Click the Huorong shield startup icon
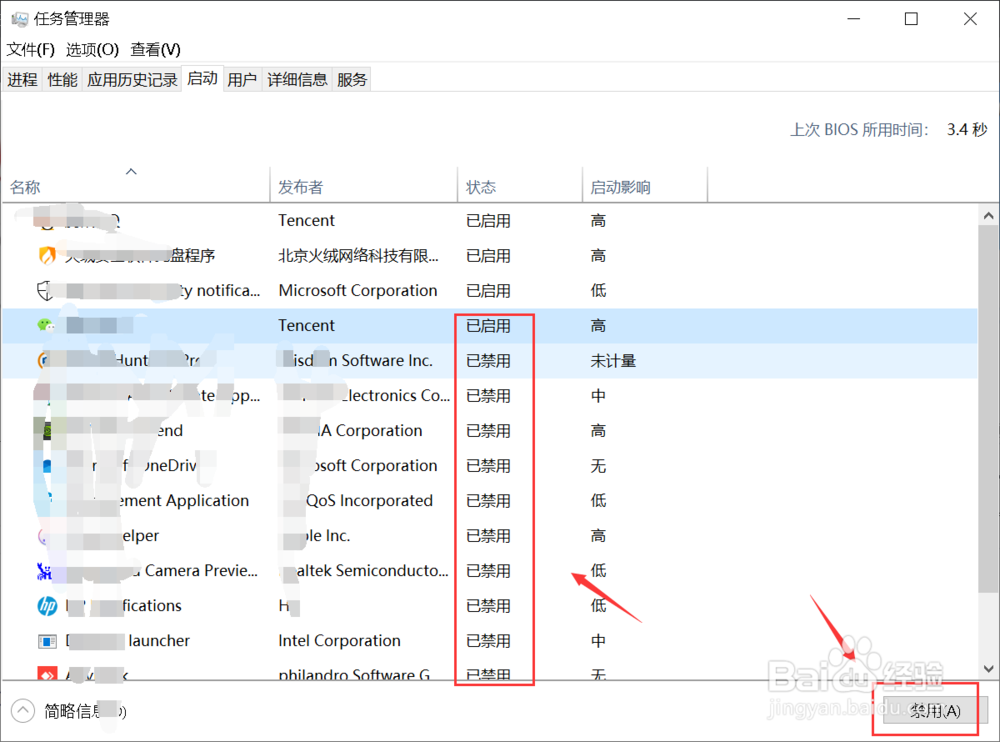The image size is (1000, 742). tap(47, 255)
